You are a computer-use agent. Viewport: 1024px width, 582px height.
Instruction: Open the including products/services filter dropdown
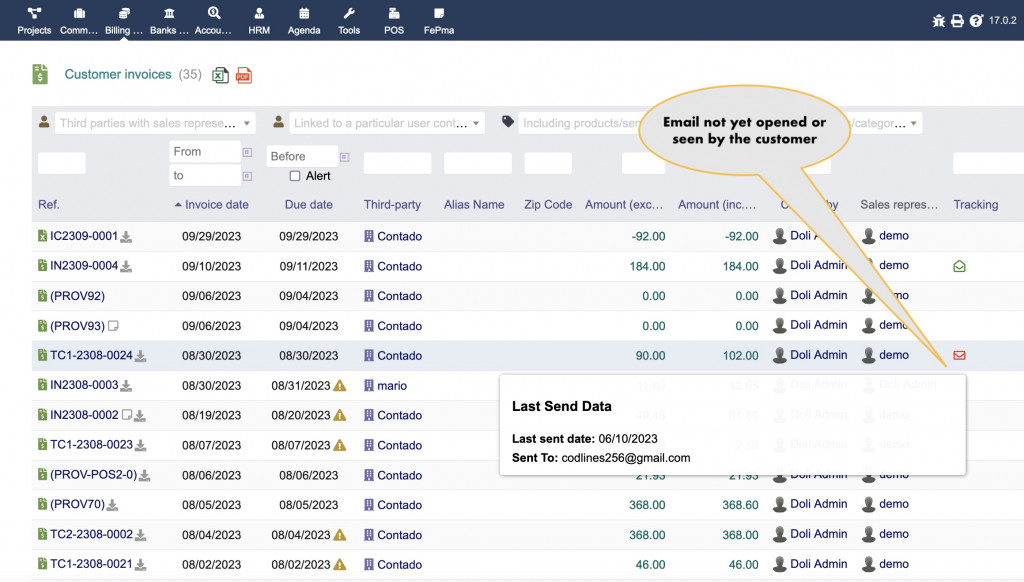(580, 124)
